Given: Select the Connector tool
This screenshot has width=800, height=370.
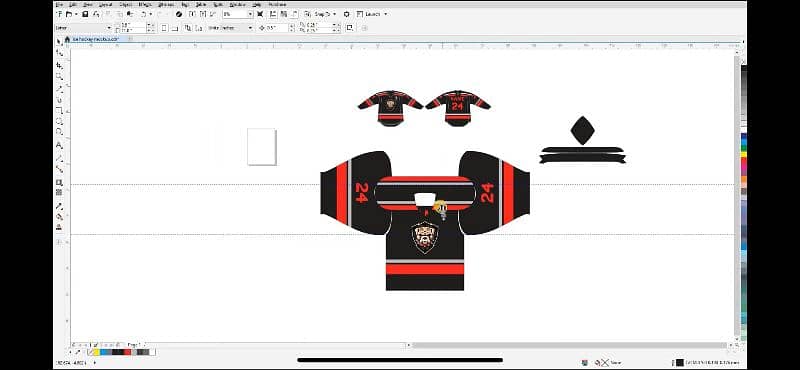Looking at the screenshot, I should (59, 169).
